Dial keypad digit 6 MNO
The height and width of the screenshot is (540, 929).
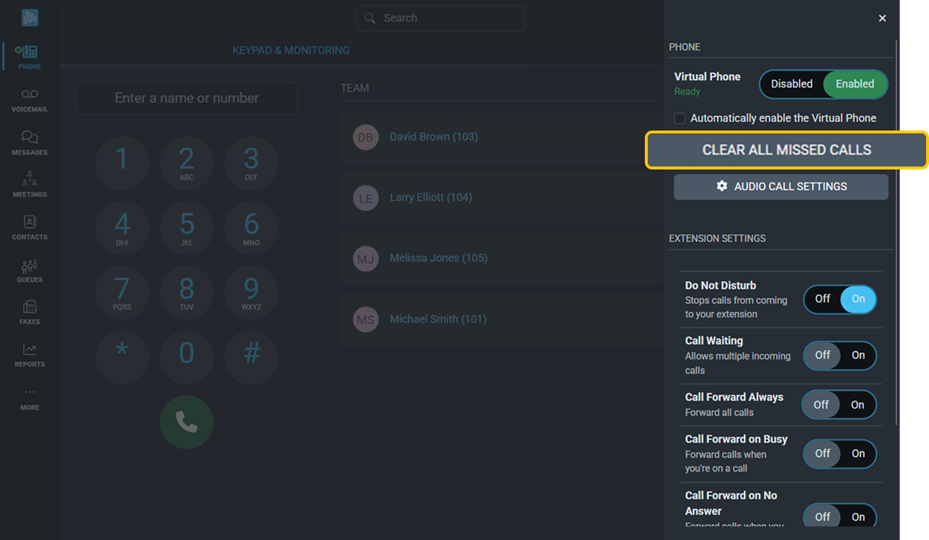pos(251,228)
